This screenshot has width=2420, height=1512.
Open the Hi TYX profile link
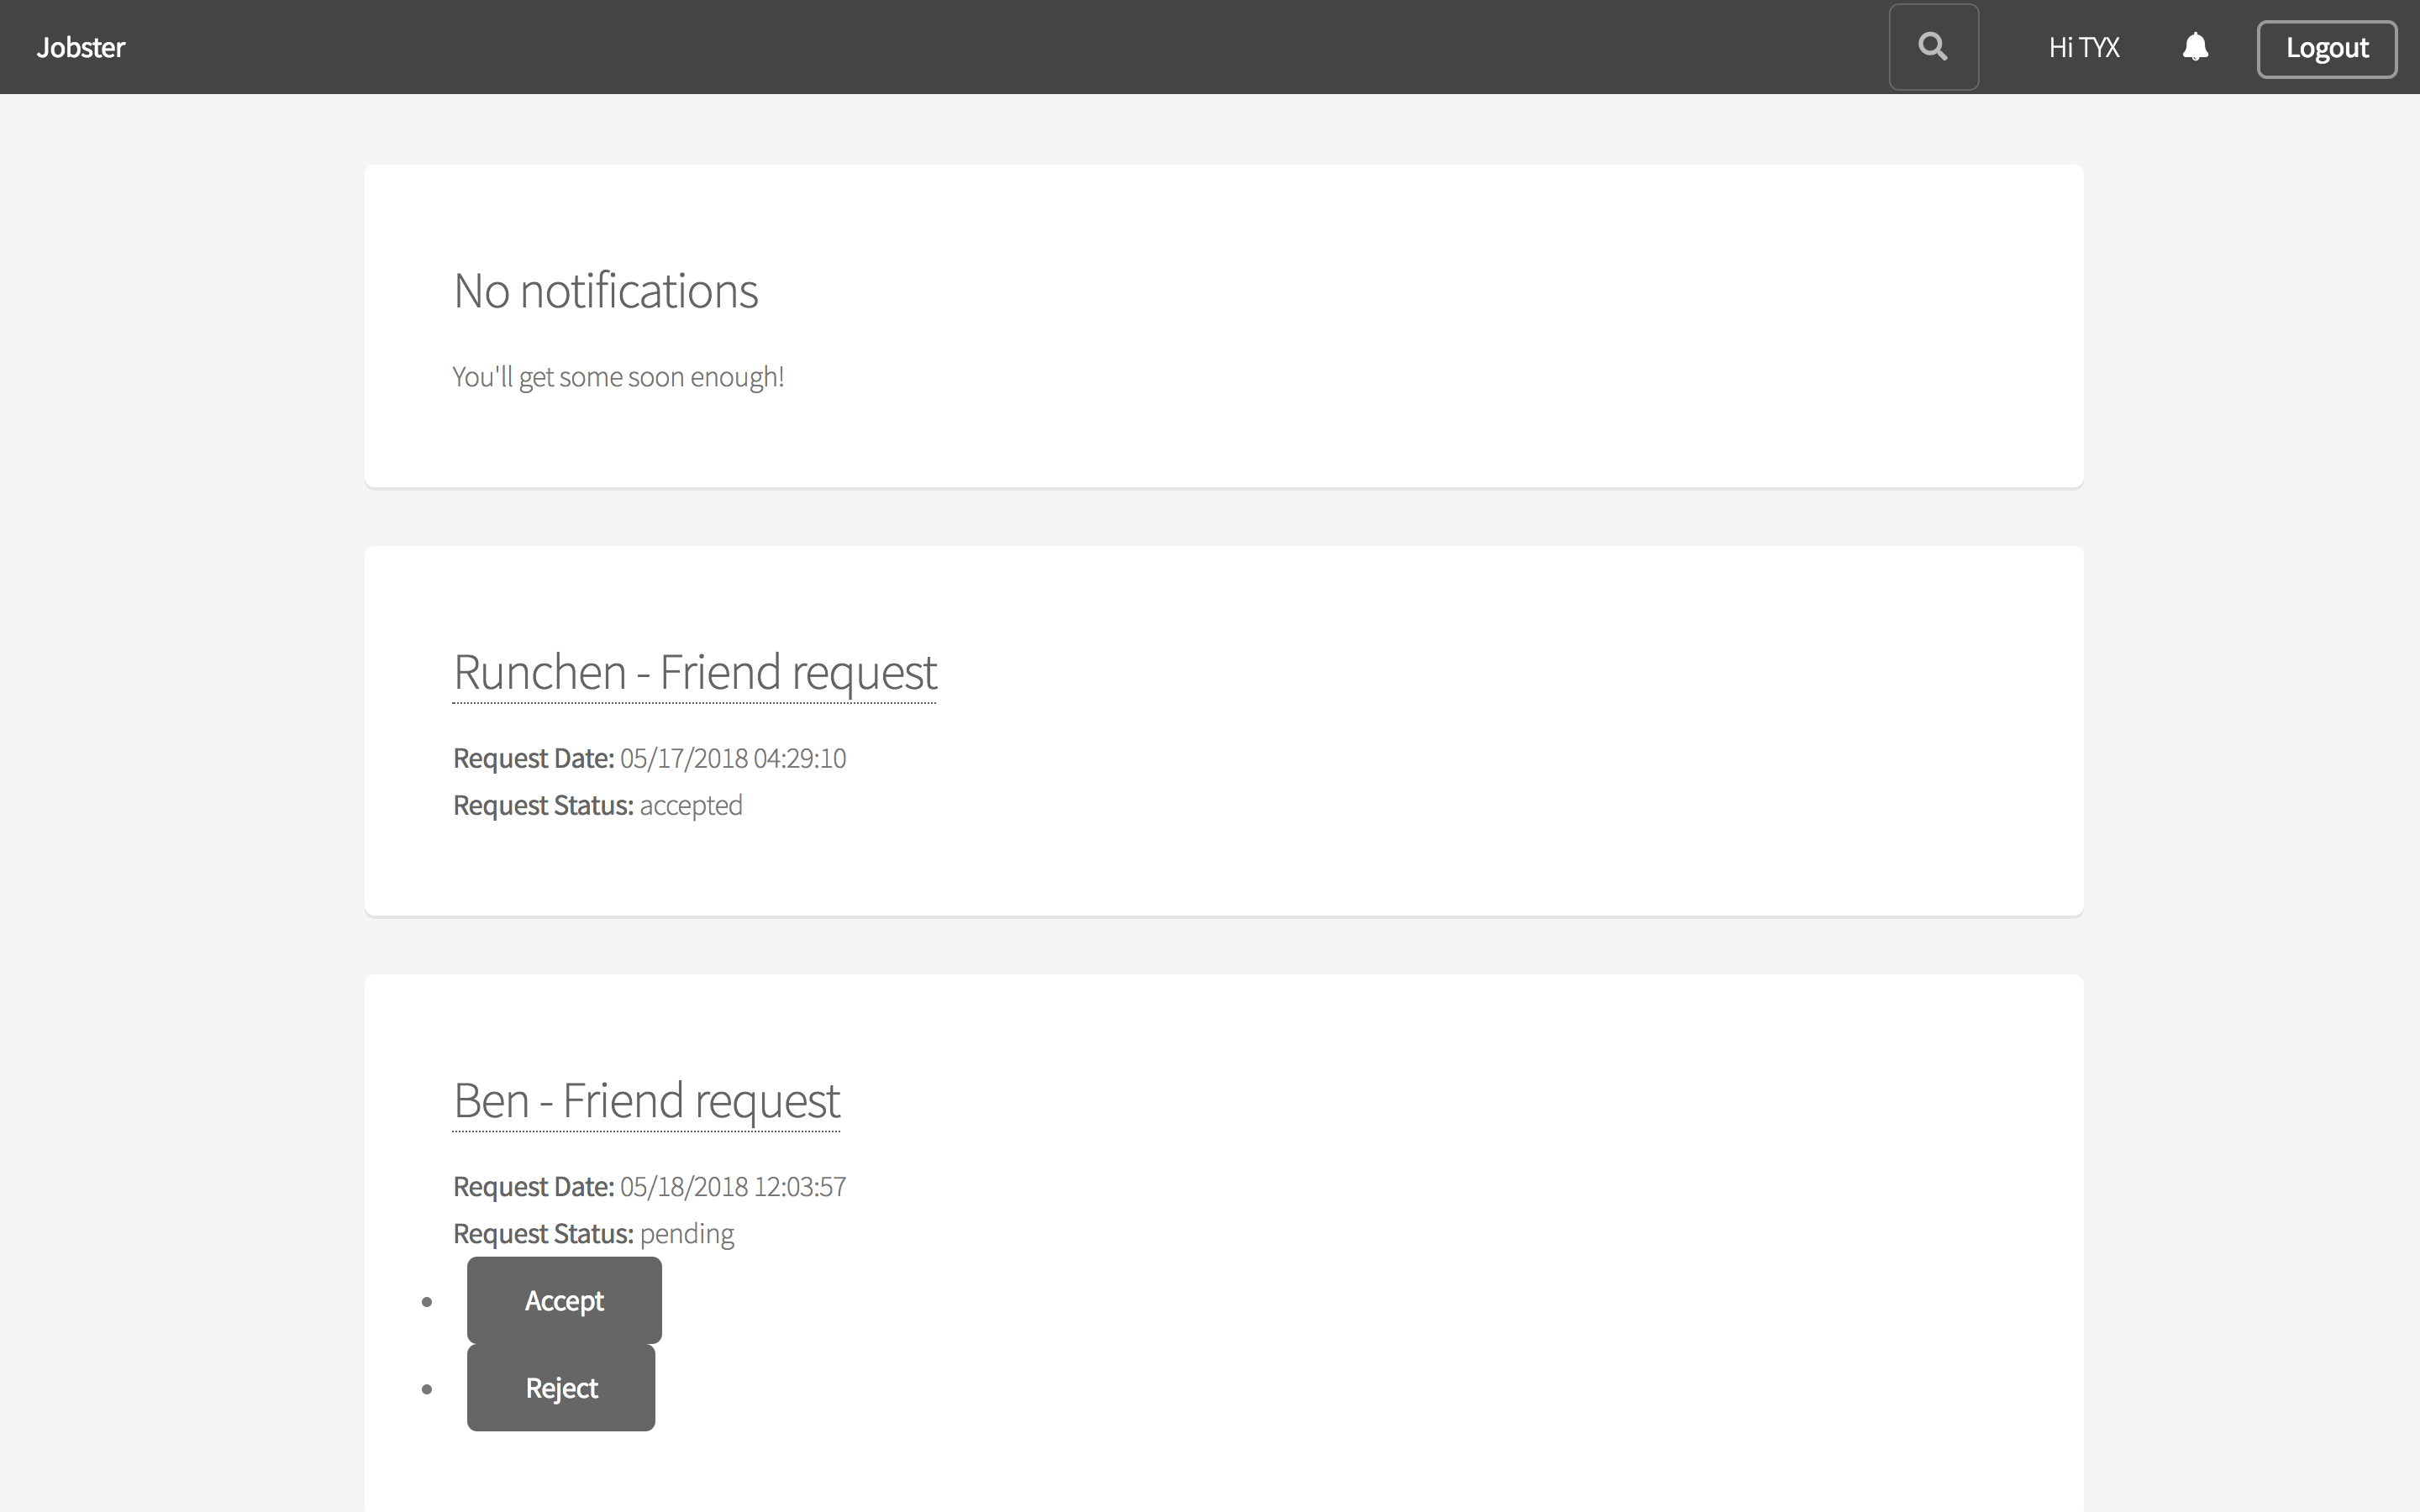2083,47
